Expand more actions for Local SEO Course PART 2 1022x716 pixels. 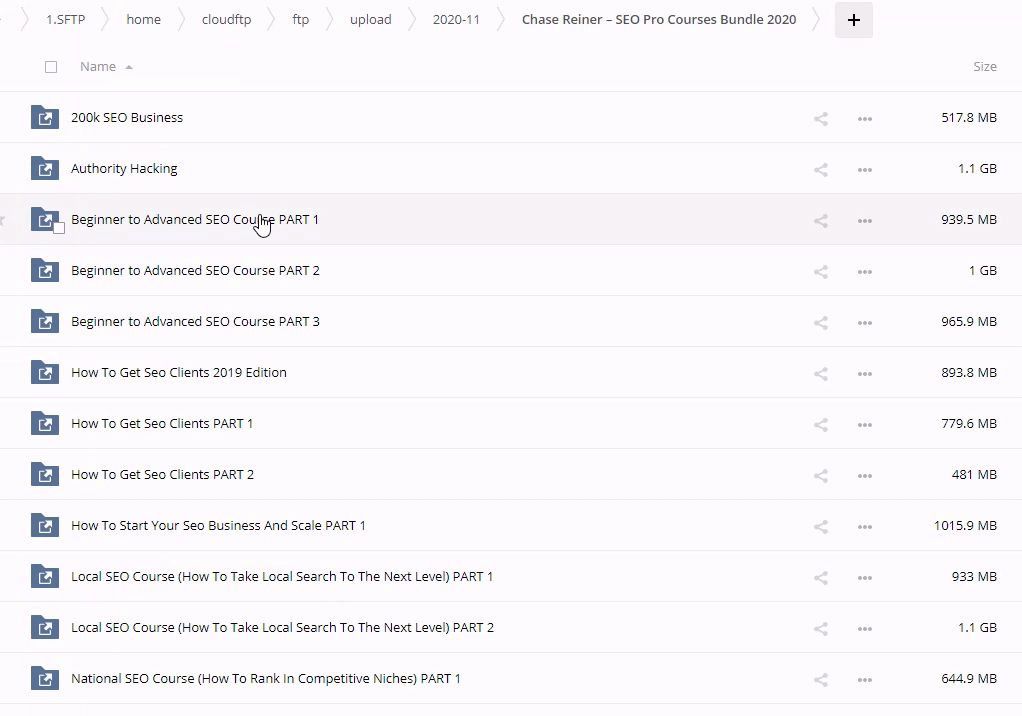pyautogui.click(x=865, y=629)
